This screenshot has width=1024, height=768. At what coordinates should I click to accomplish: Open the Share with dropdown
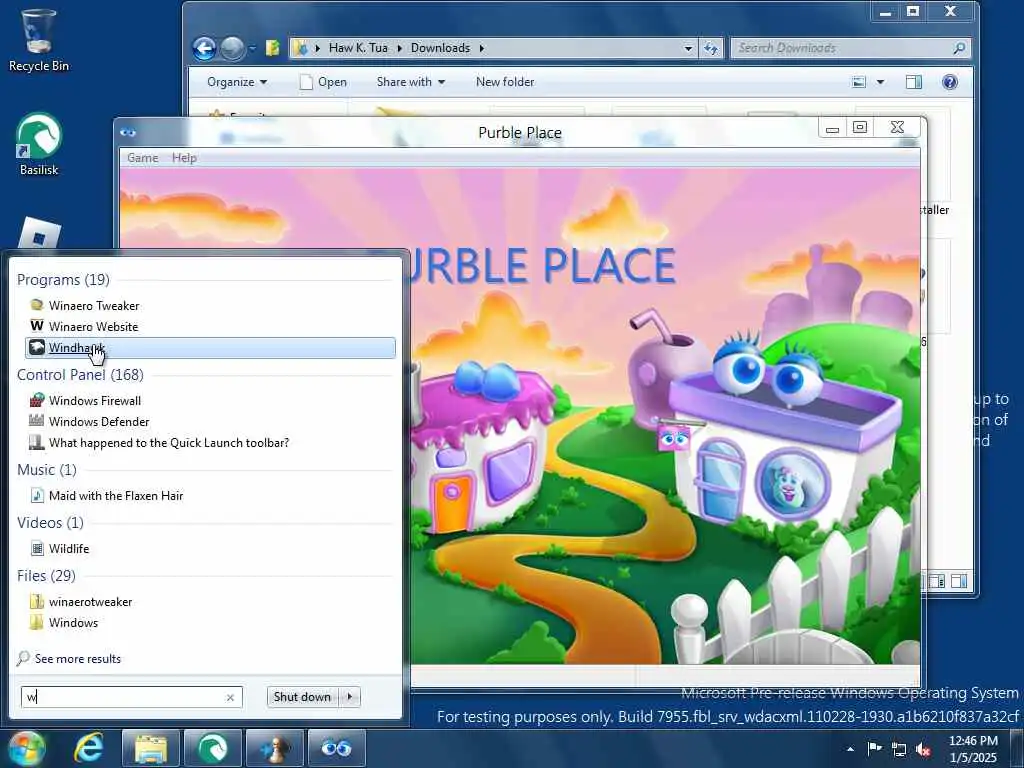[410, 82]
